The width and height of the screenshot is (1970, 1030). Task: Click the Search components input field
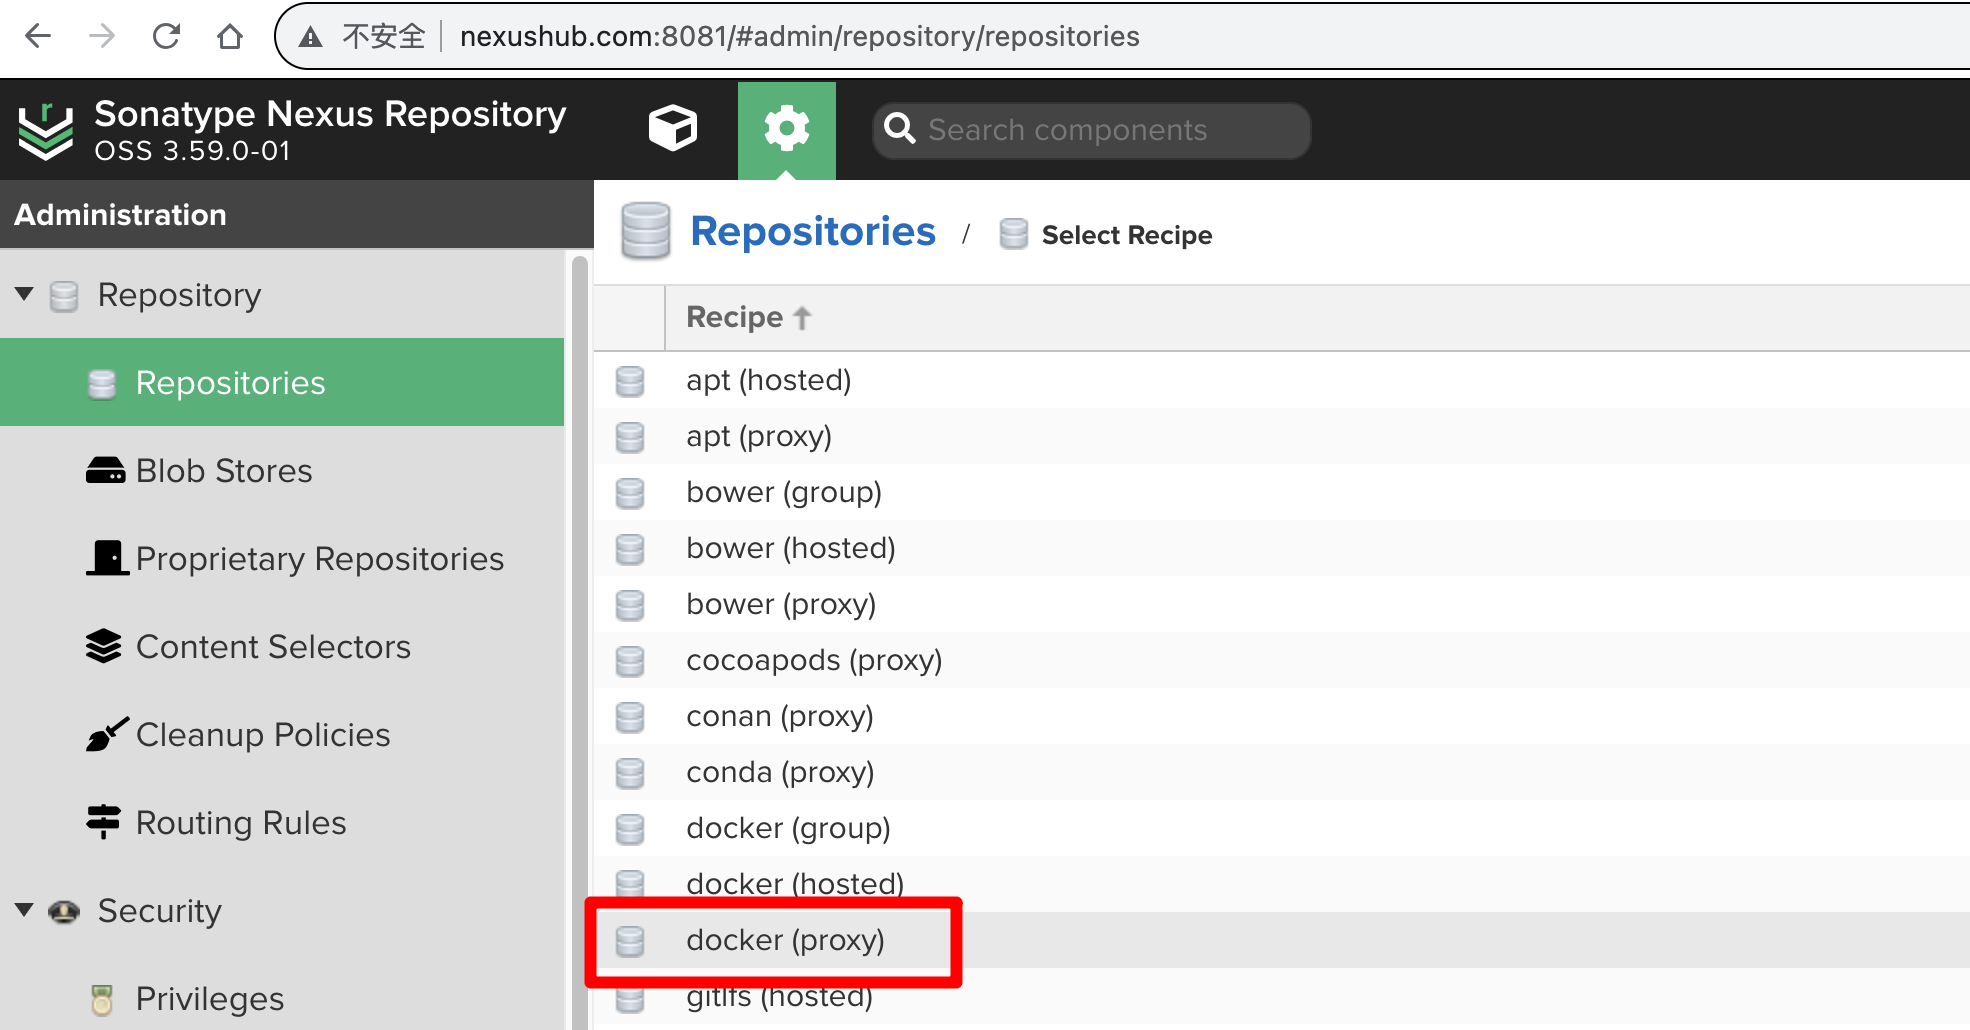tap(1100, 130)
